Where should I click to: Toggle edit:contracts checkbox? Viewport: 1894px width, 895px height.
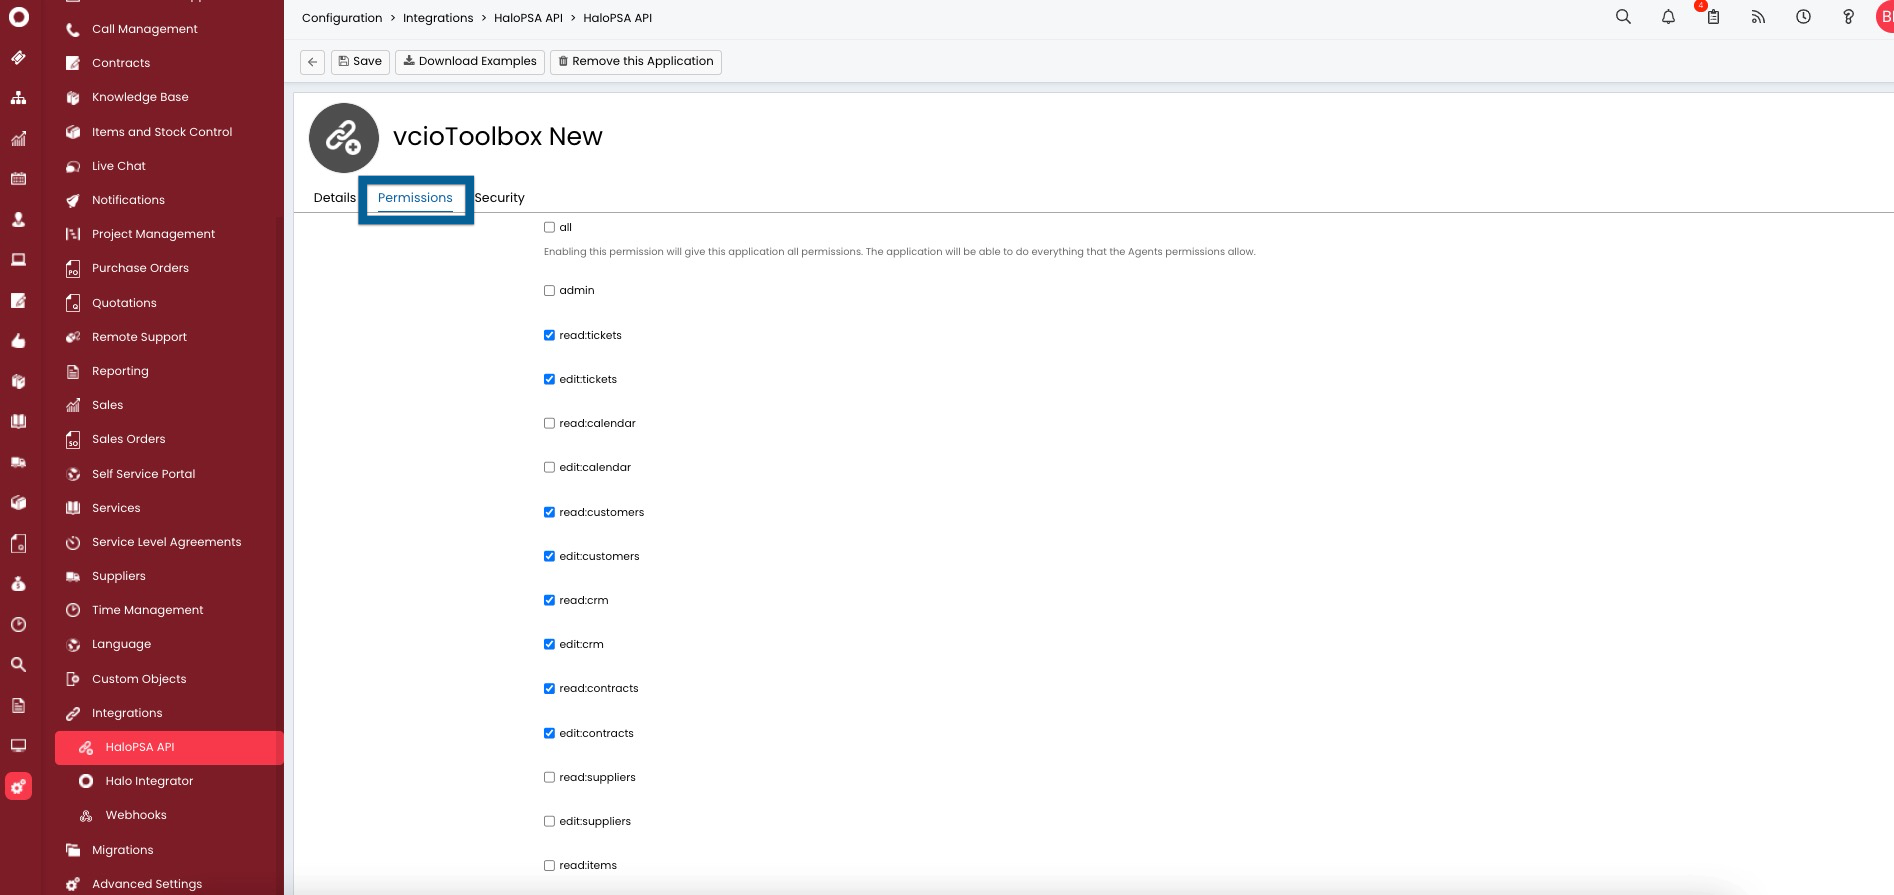[549, 733]
